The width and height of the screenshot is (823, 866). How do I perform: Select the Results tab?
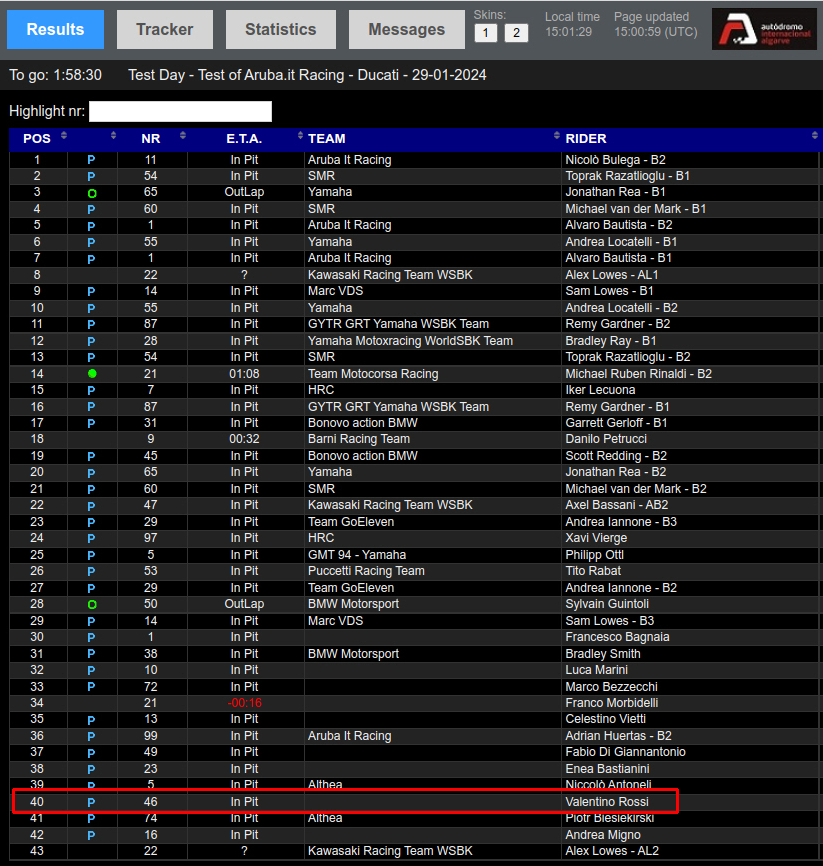(55, 30)
